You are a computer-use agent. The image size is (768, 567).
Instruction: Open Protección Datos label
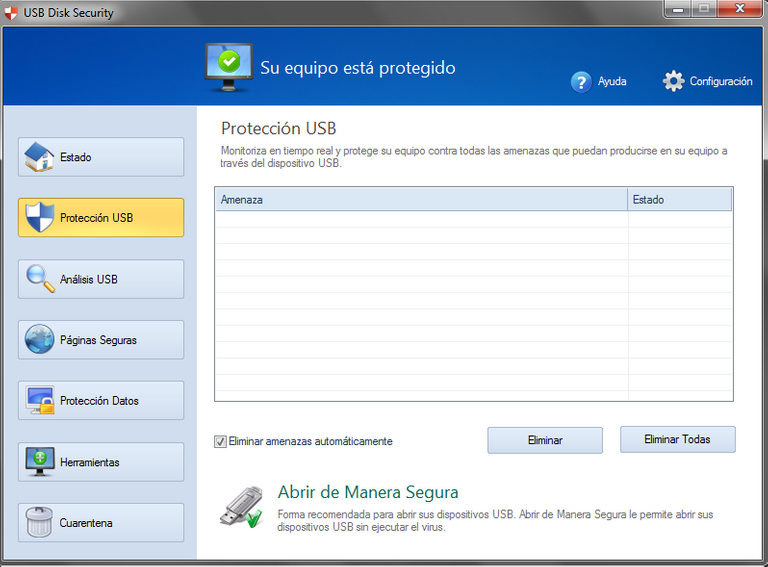pyautogui.click(x=99, y=401)
